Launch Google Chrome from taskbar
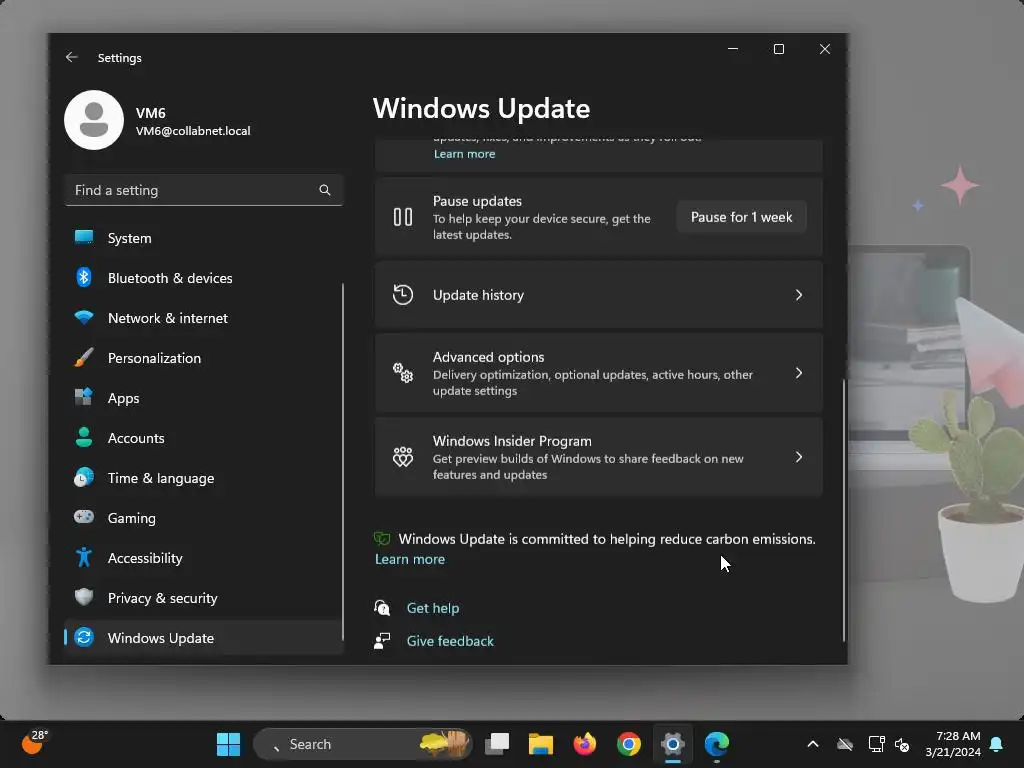 pos(629,744)
